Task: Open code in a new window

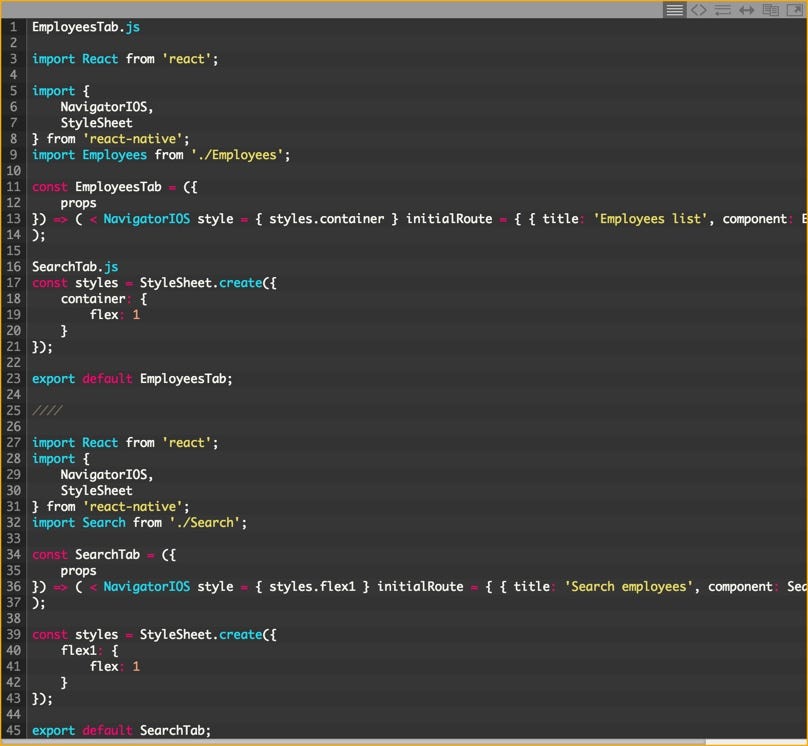Action: click(794, 10)
